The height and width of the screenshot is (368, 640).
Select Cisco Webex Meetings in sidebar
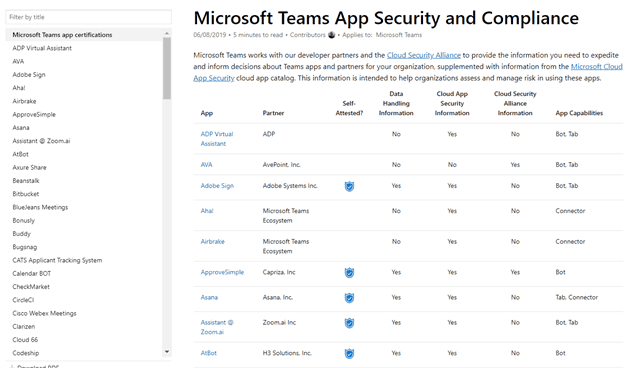(44, 313)
